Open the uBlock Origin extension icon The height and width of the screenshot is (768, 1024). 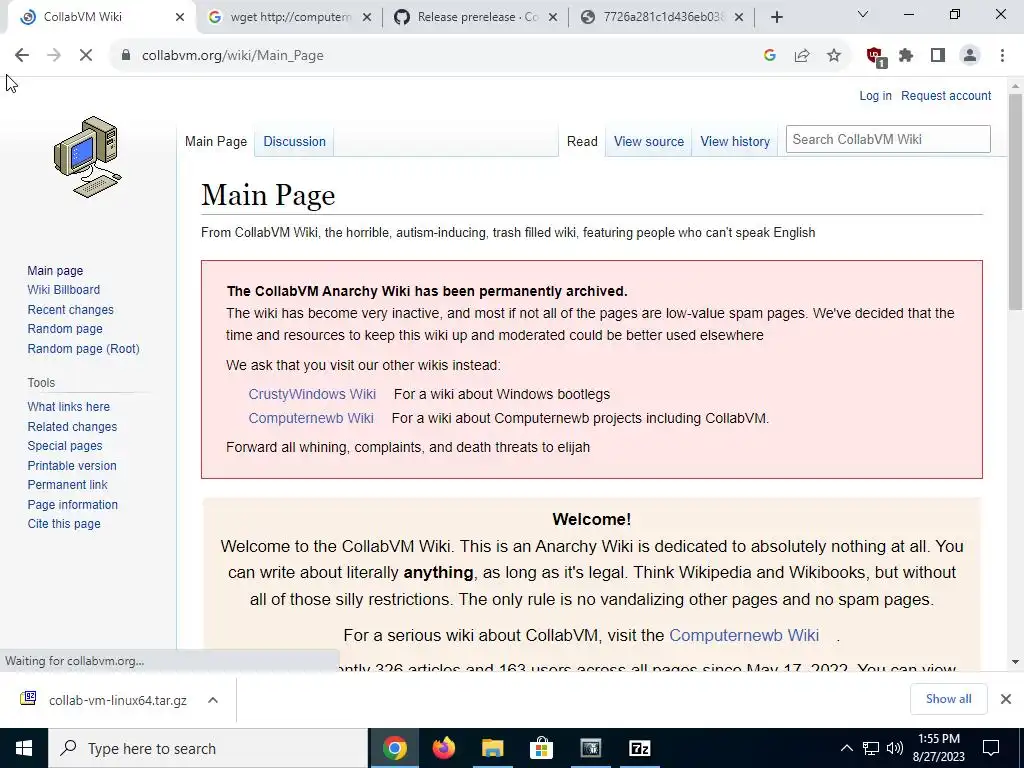tap(875, 57)
